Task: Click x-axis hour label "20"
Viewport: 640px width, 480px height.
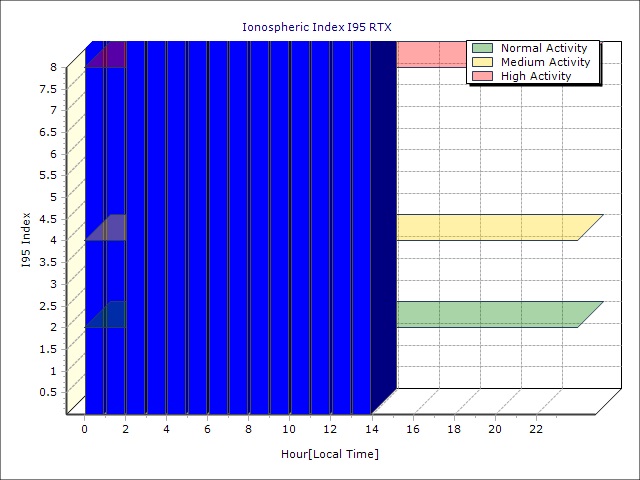Action: point(495,429)
